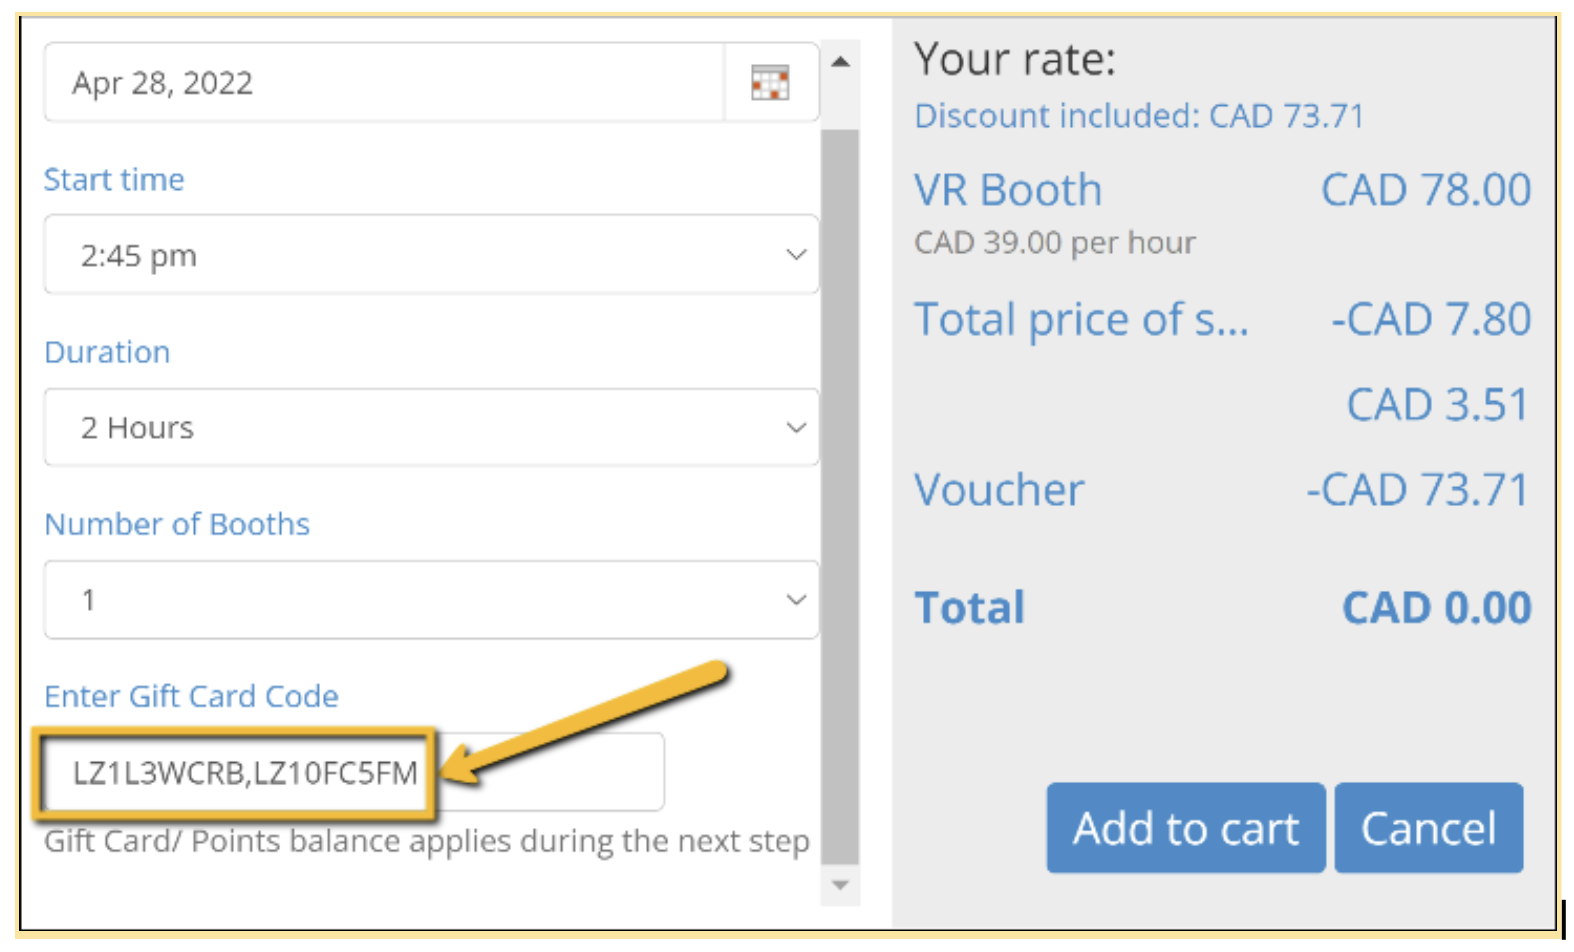Screen dimensions: 1574x952
Task: Click the Duration chevron arrow
Action: coord(796,427)
